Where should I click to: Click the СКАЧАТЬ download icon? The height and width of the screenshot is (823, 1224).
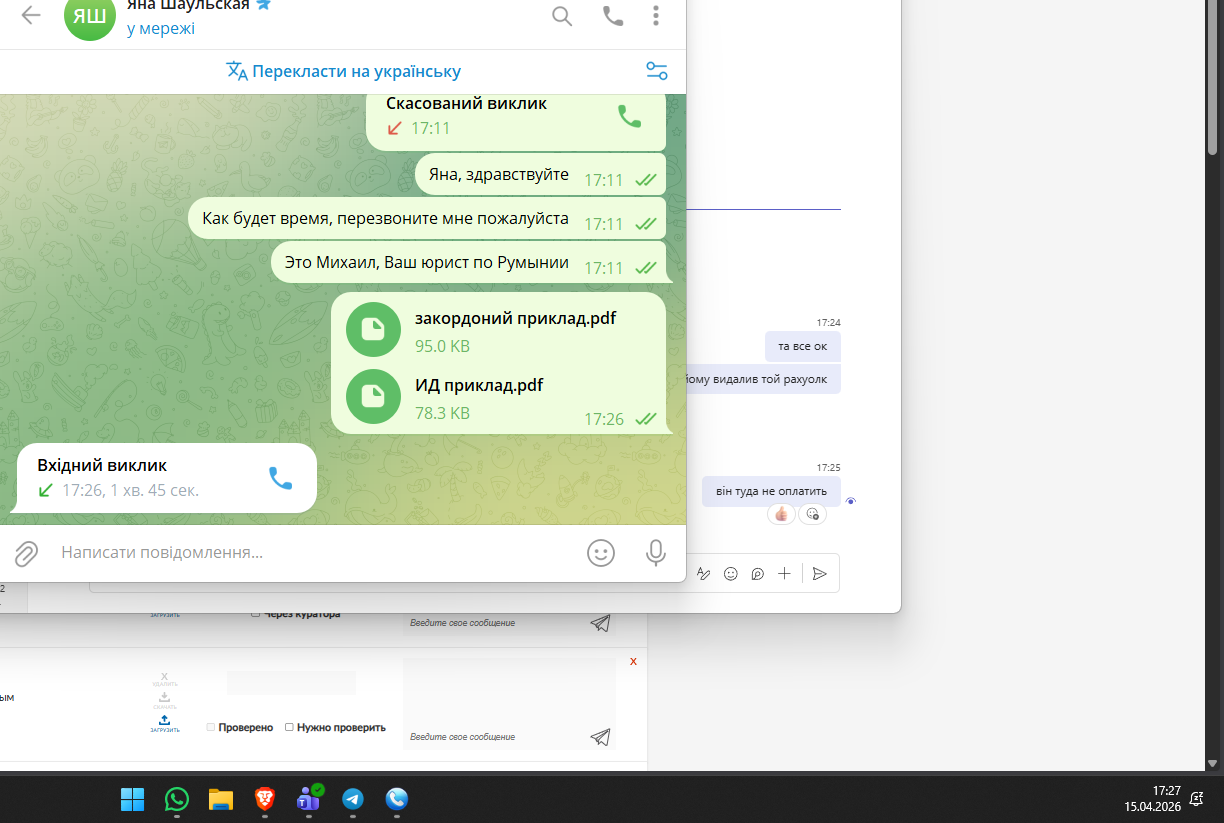coord(165,700)
